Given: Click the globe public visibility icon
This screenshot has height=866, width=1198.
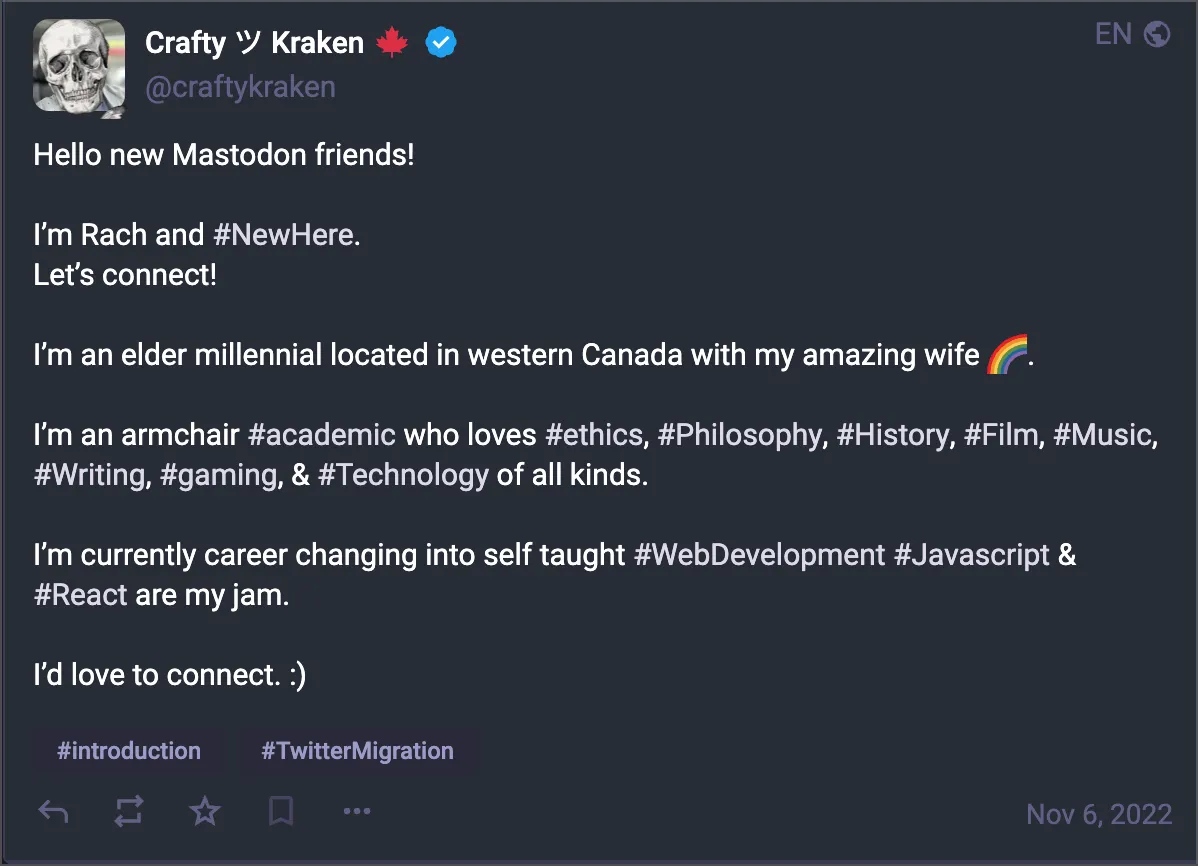Looking at the screenshot, I should (1157, 34).
